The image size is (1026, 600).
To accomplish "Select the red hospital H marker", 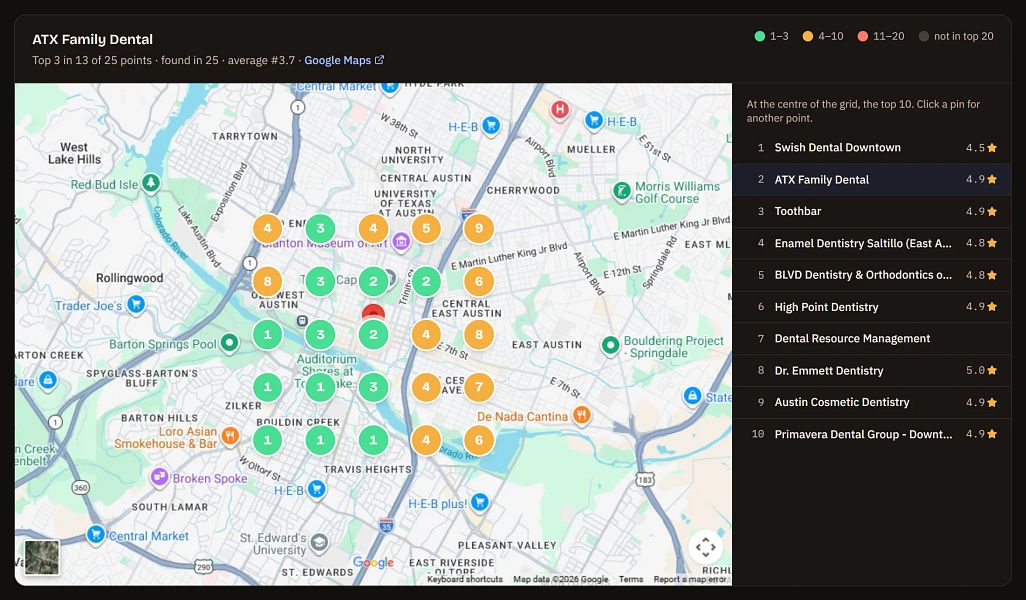I will coord(559,109).
